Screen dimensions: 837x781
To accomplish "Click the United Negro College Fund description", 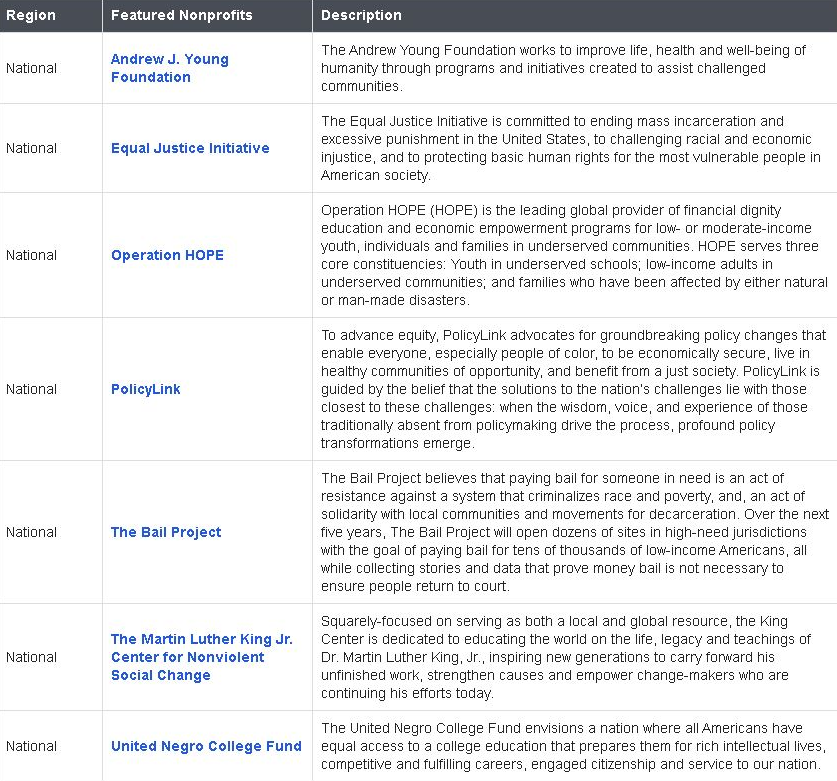I will pos(573,746).
